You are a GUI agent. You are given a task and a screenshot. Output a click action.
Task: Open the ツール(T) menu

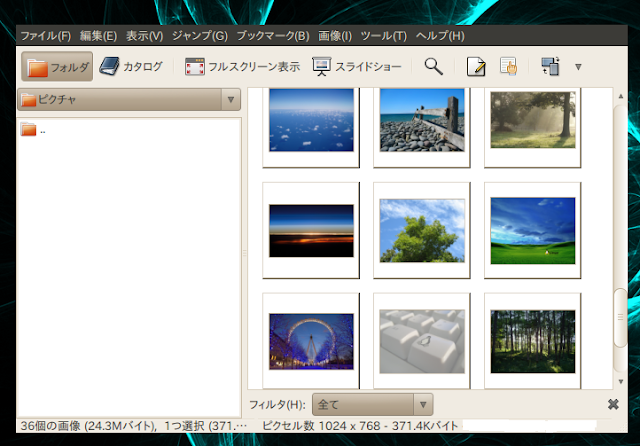[x=384, y=36]
